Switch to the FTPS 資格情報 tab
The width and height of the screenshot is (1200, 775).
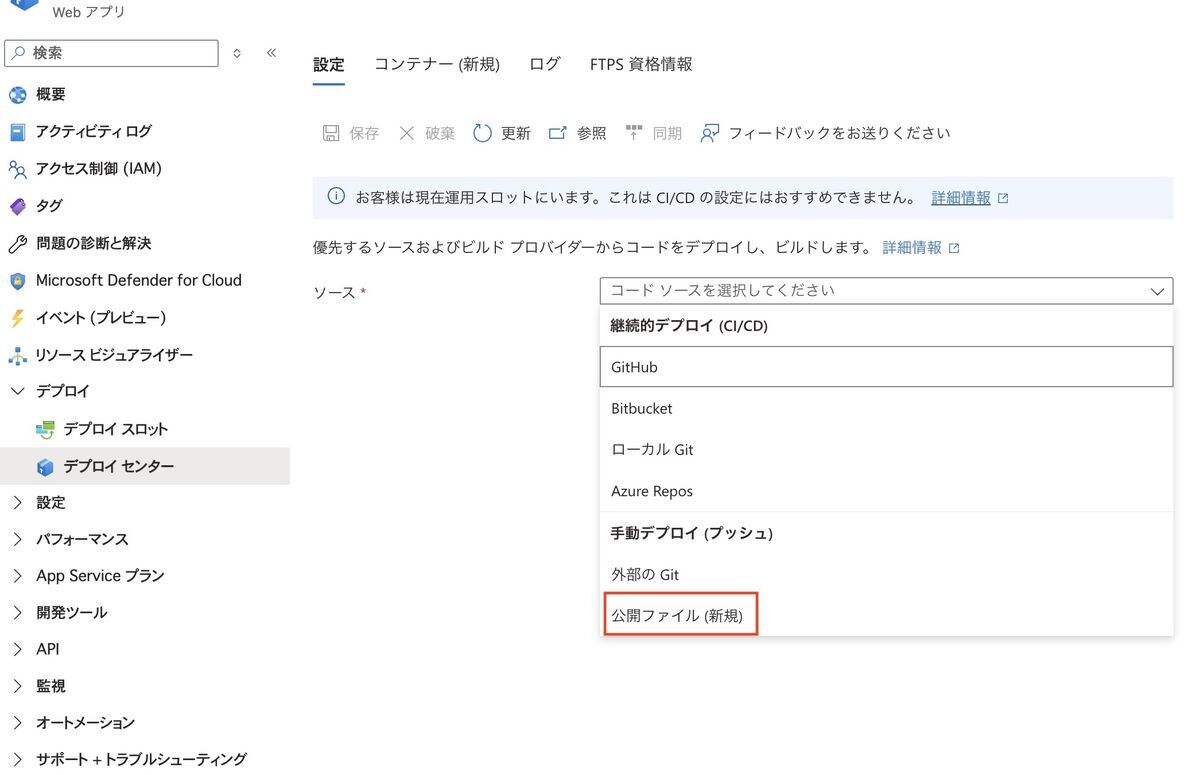(641, 65)
